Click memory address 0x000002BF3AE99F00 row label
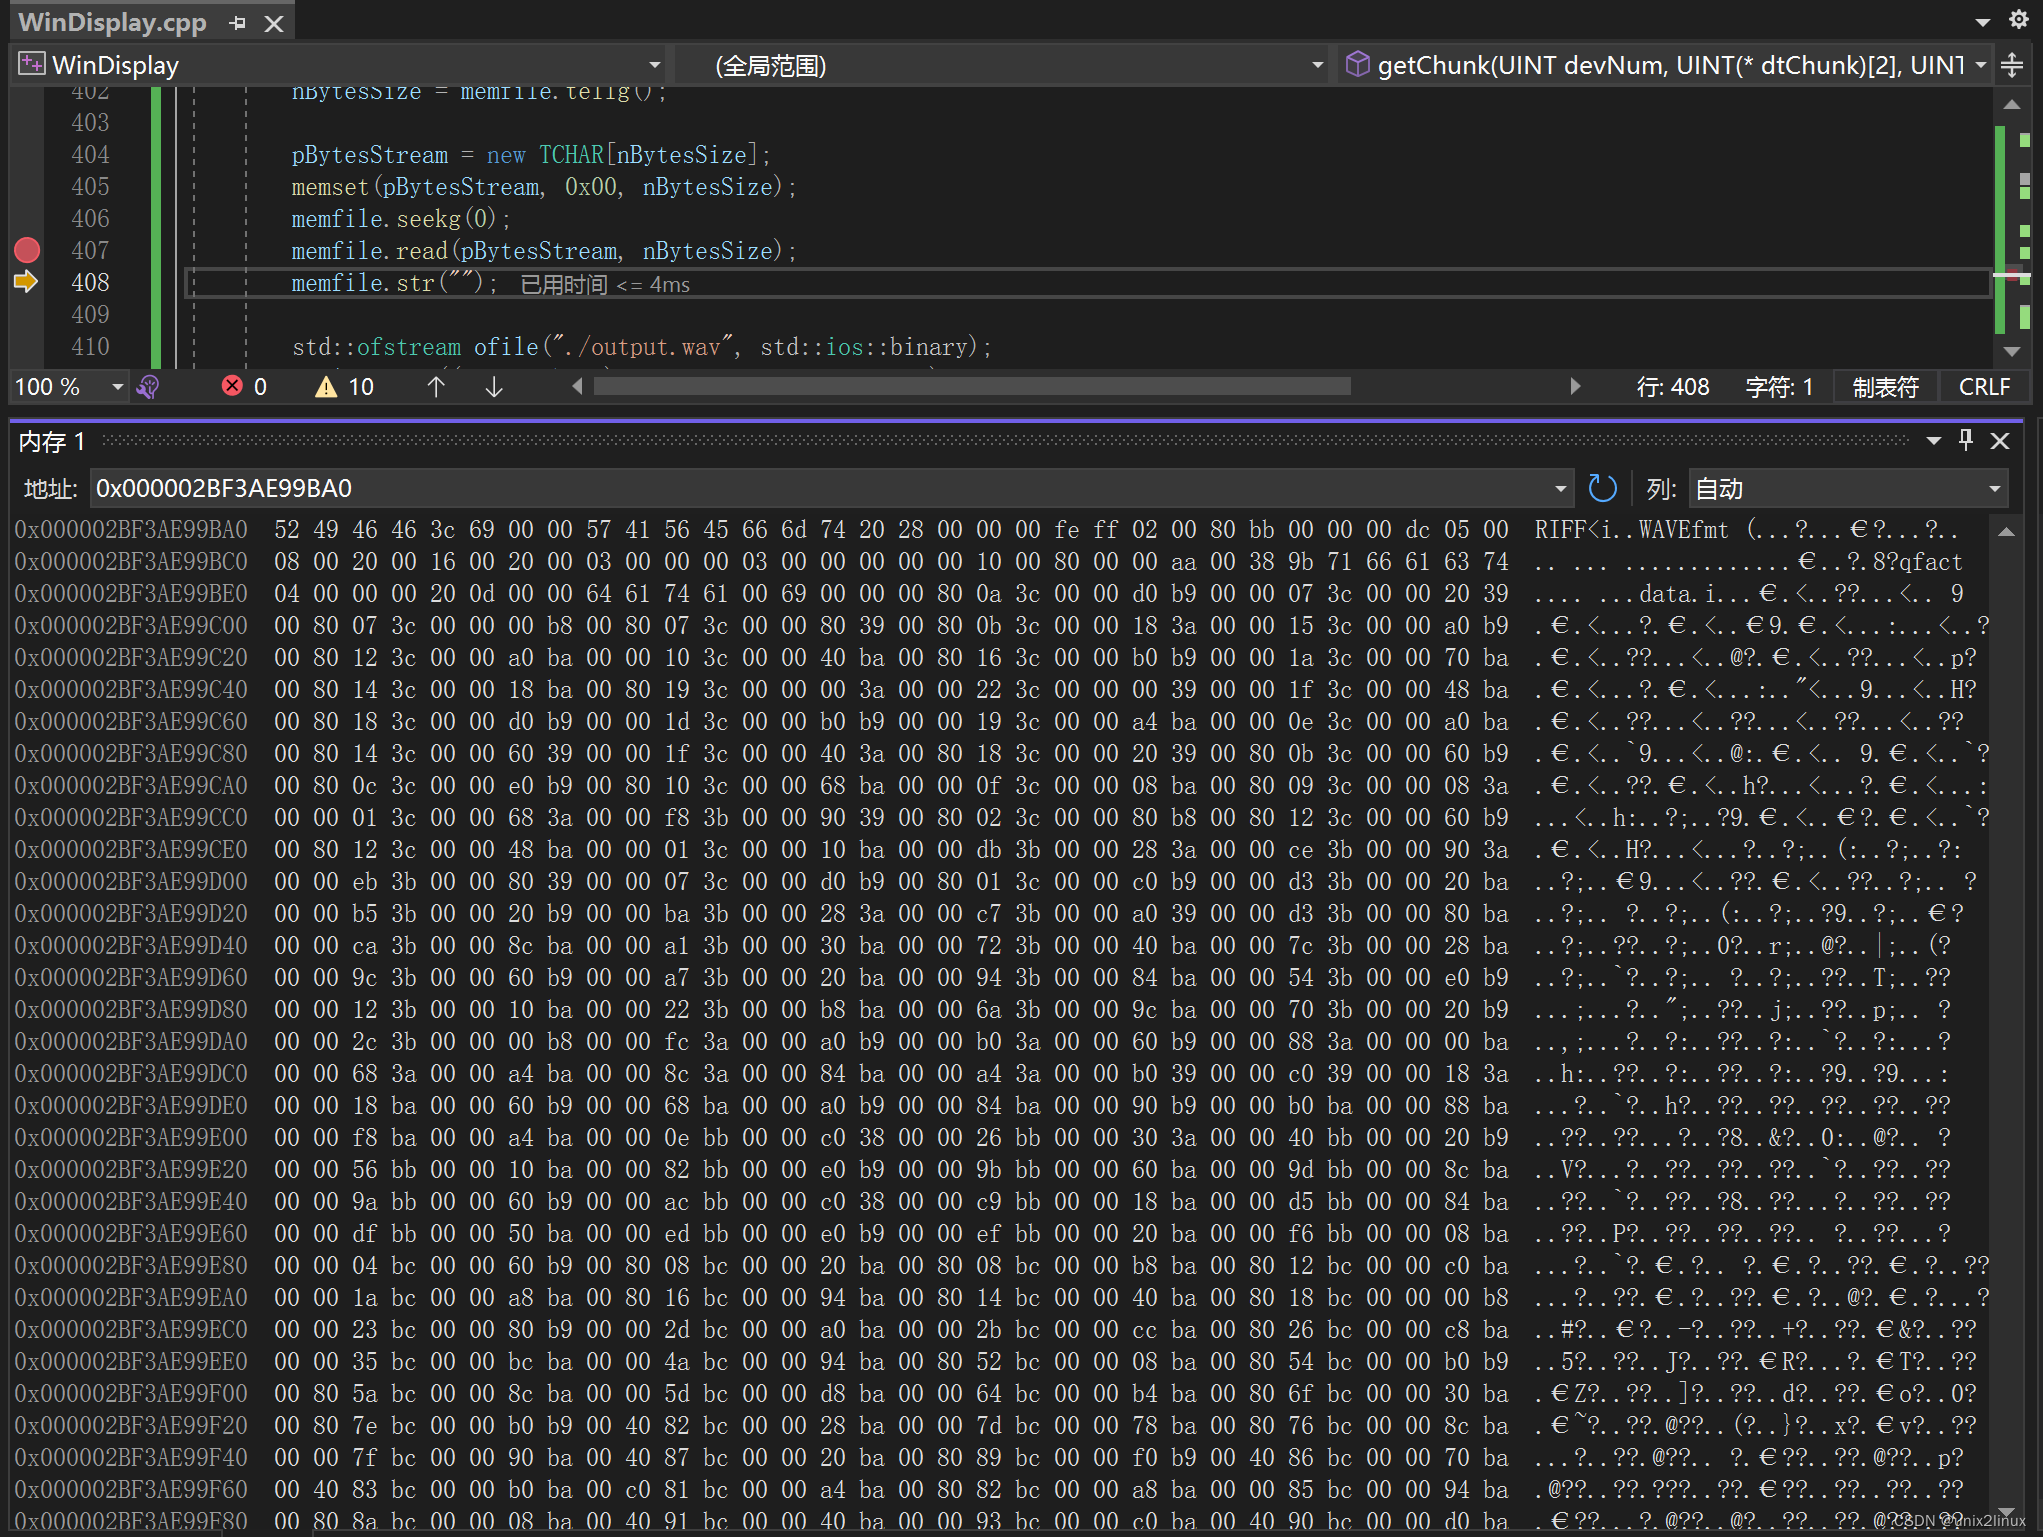The width and height of the screenshot is (2043, 1537). pyautogui.click(x=131, y=1394)
